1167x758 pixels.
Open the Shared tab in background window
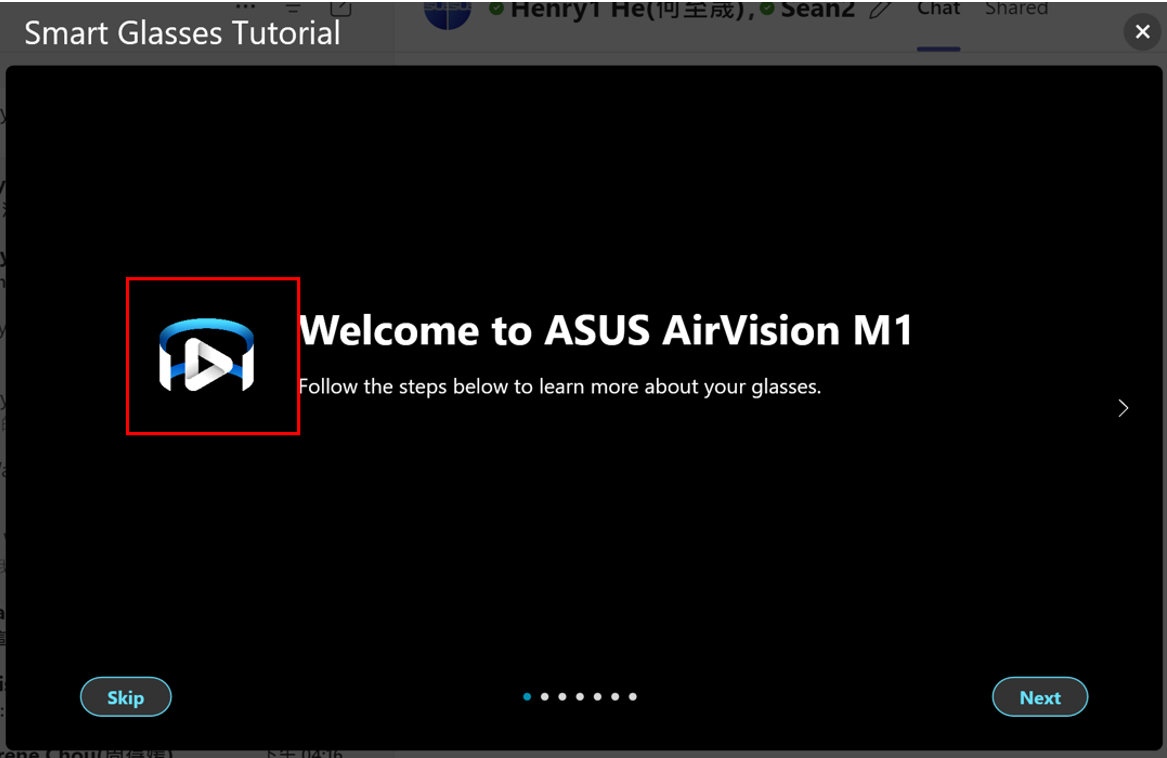pyautogui.click(x=1016, y=9)
